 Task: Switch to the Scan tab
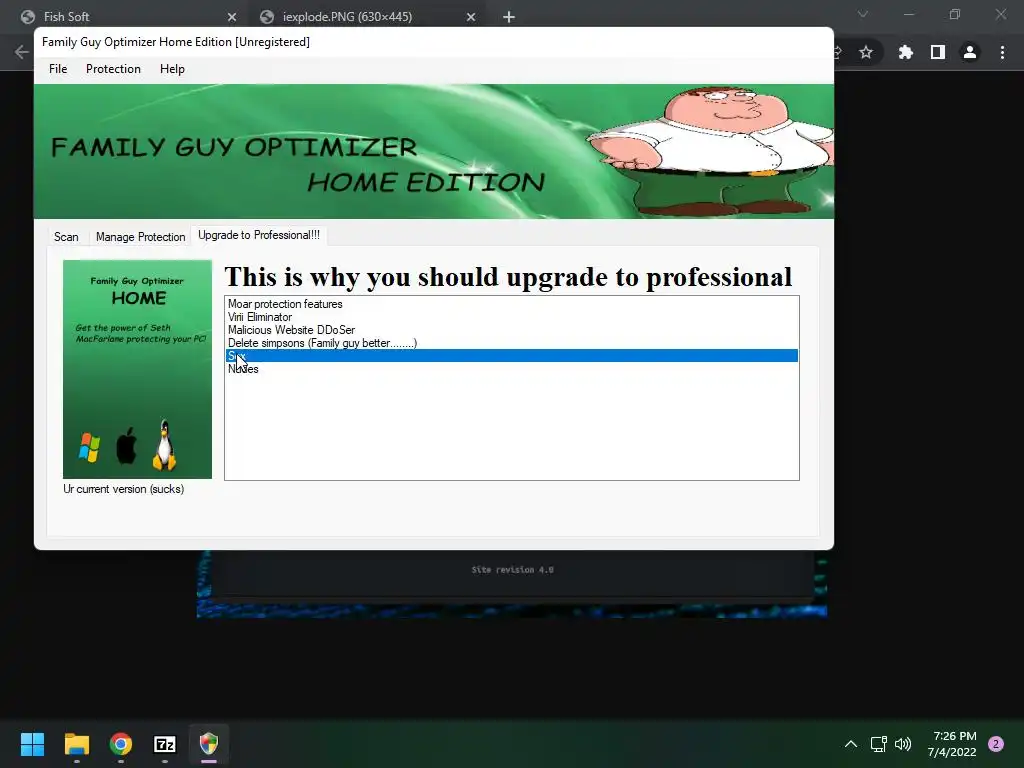[66, 236]
